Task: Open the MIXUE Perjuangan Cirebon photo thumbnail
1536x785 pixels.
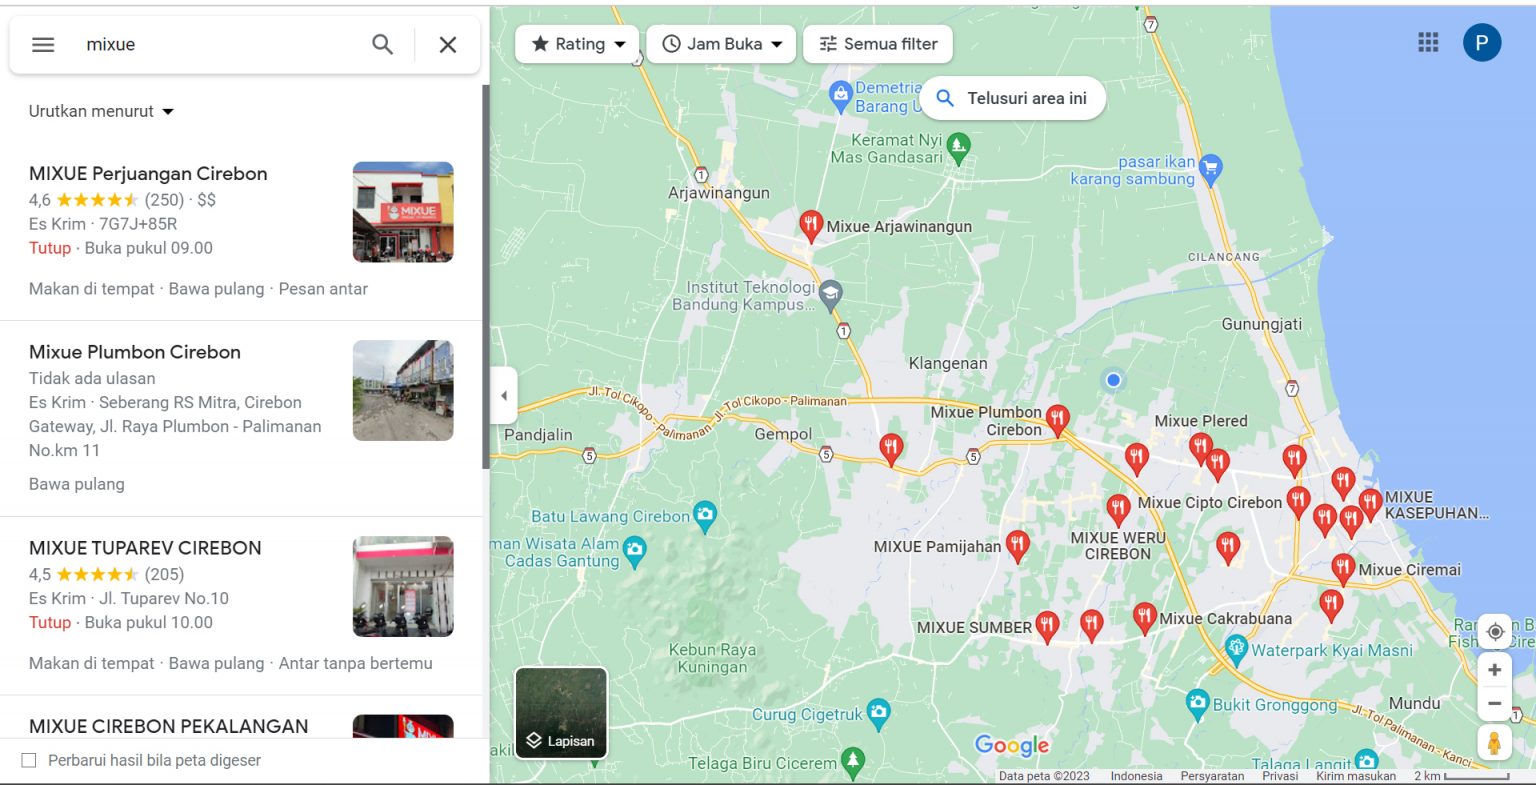Action: tap(402, 211)
